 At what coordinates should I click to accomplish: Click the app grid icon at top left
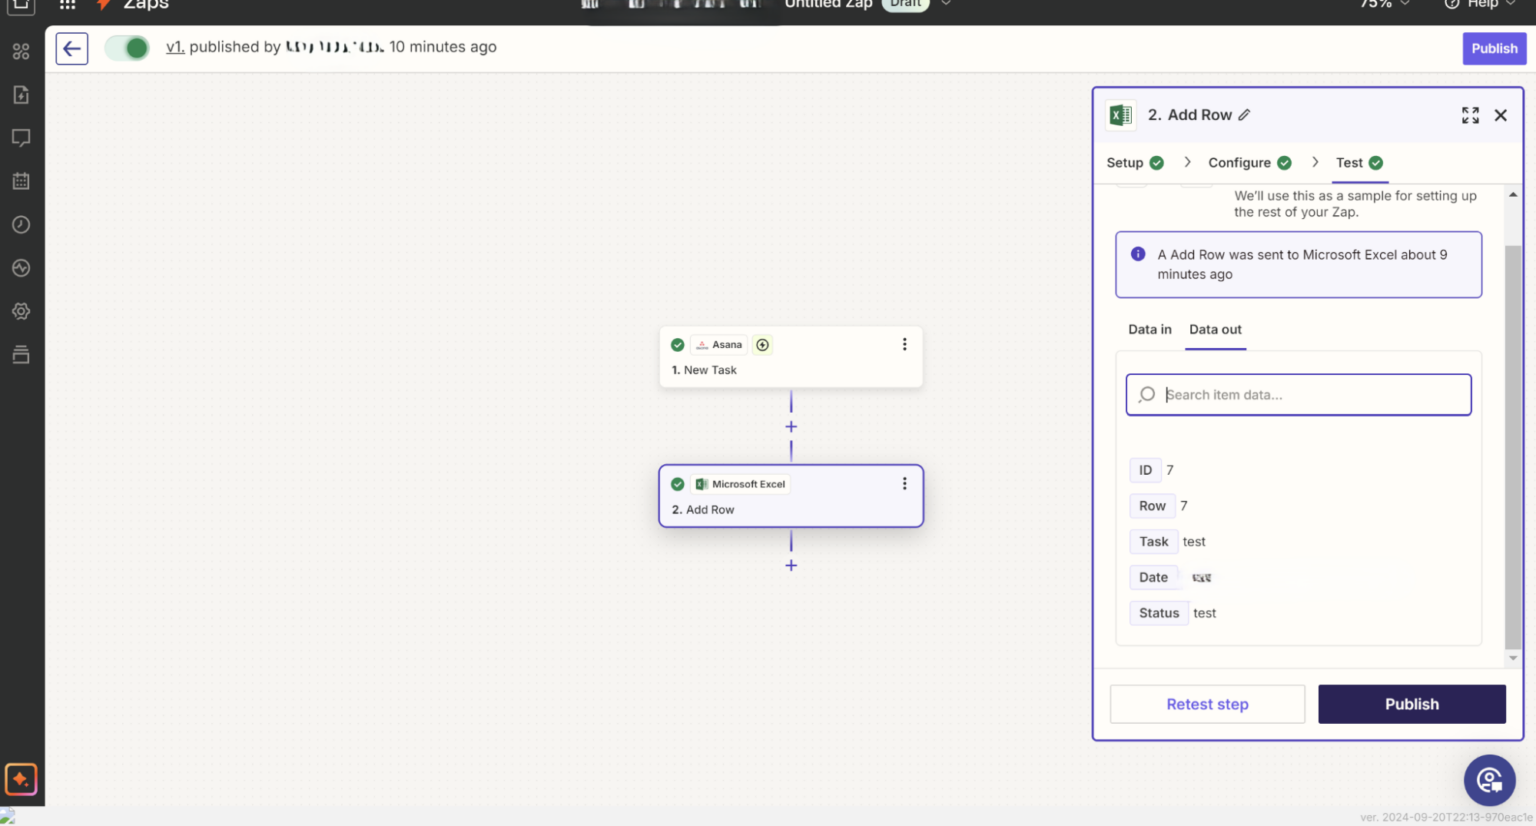pos(66,5)
